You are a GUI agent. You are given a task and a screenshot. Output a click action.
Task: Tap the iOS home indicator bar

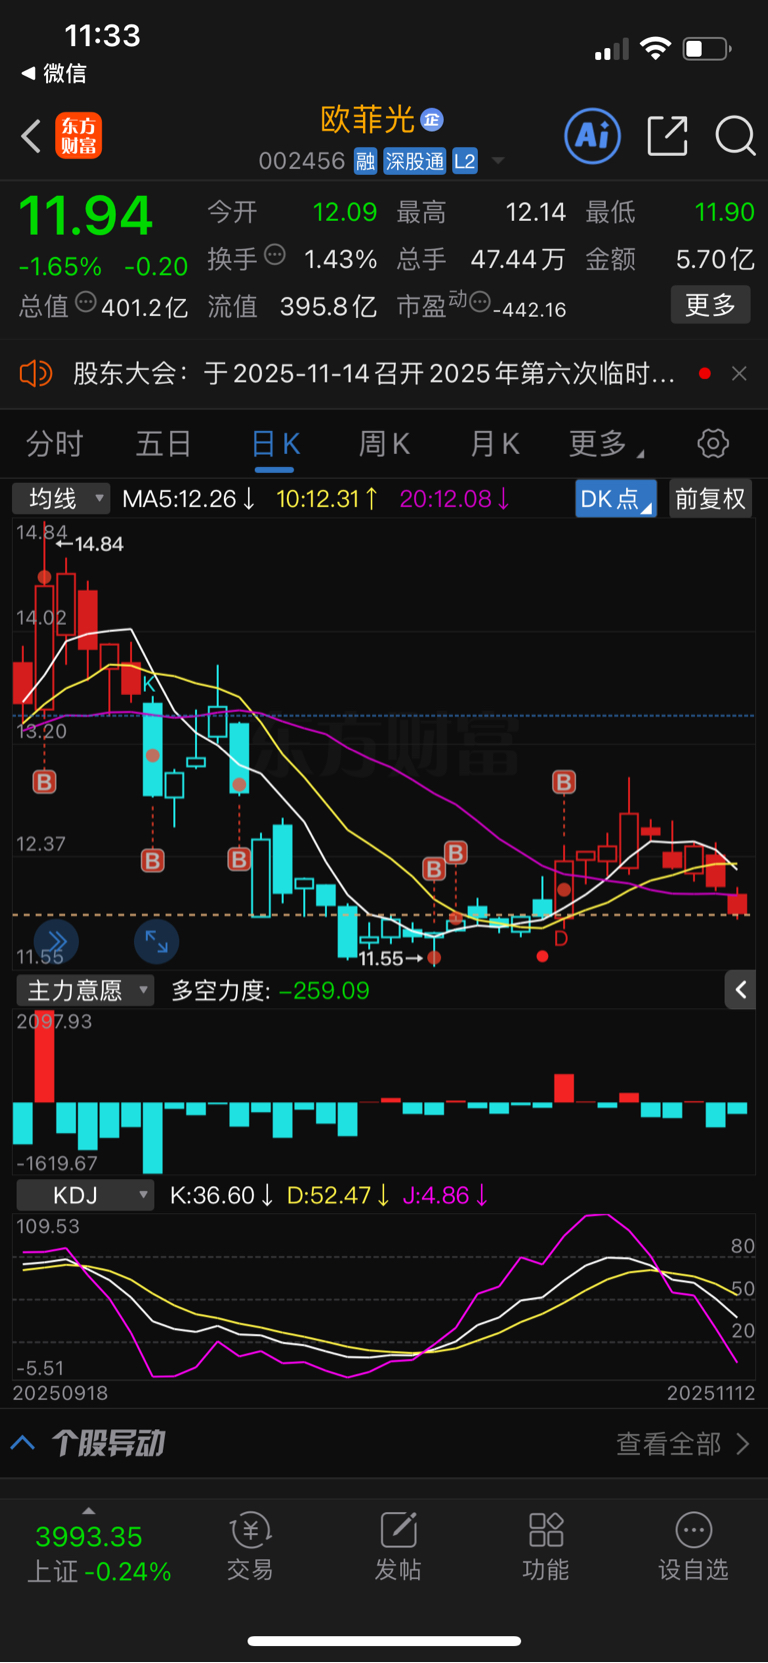[384, 1641]
